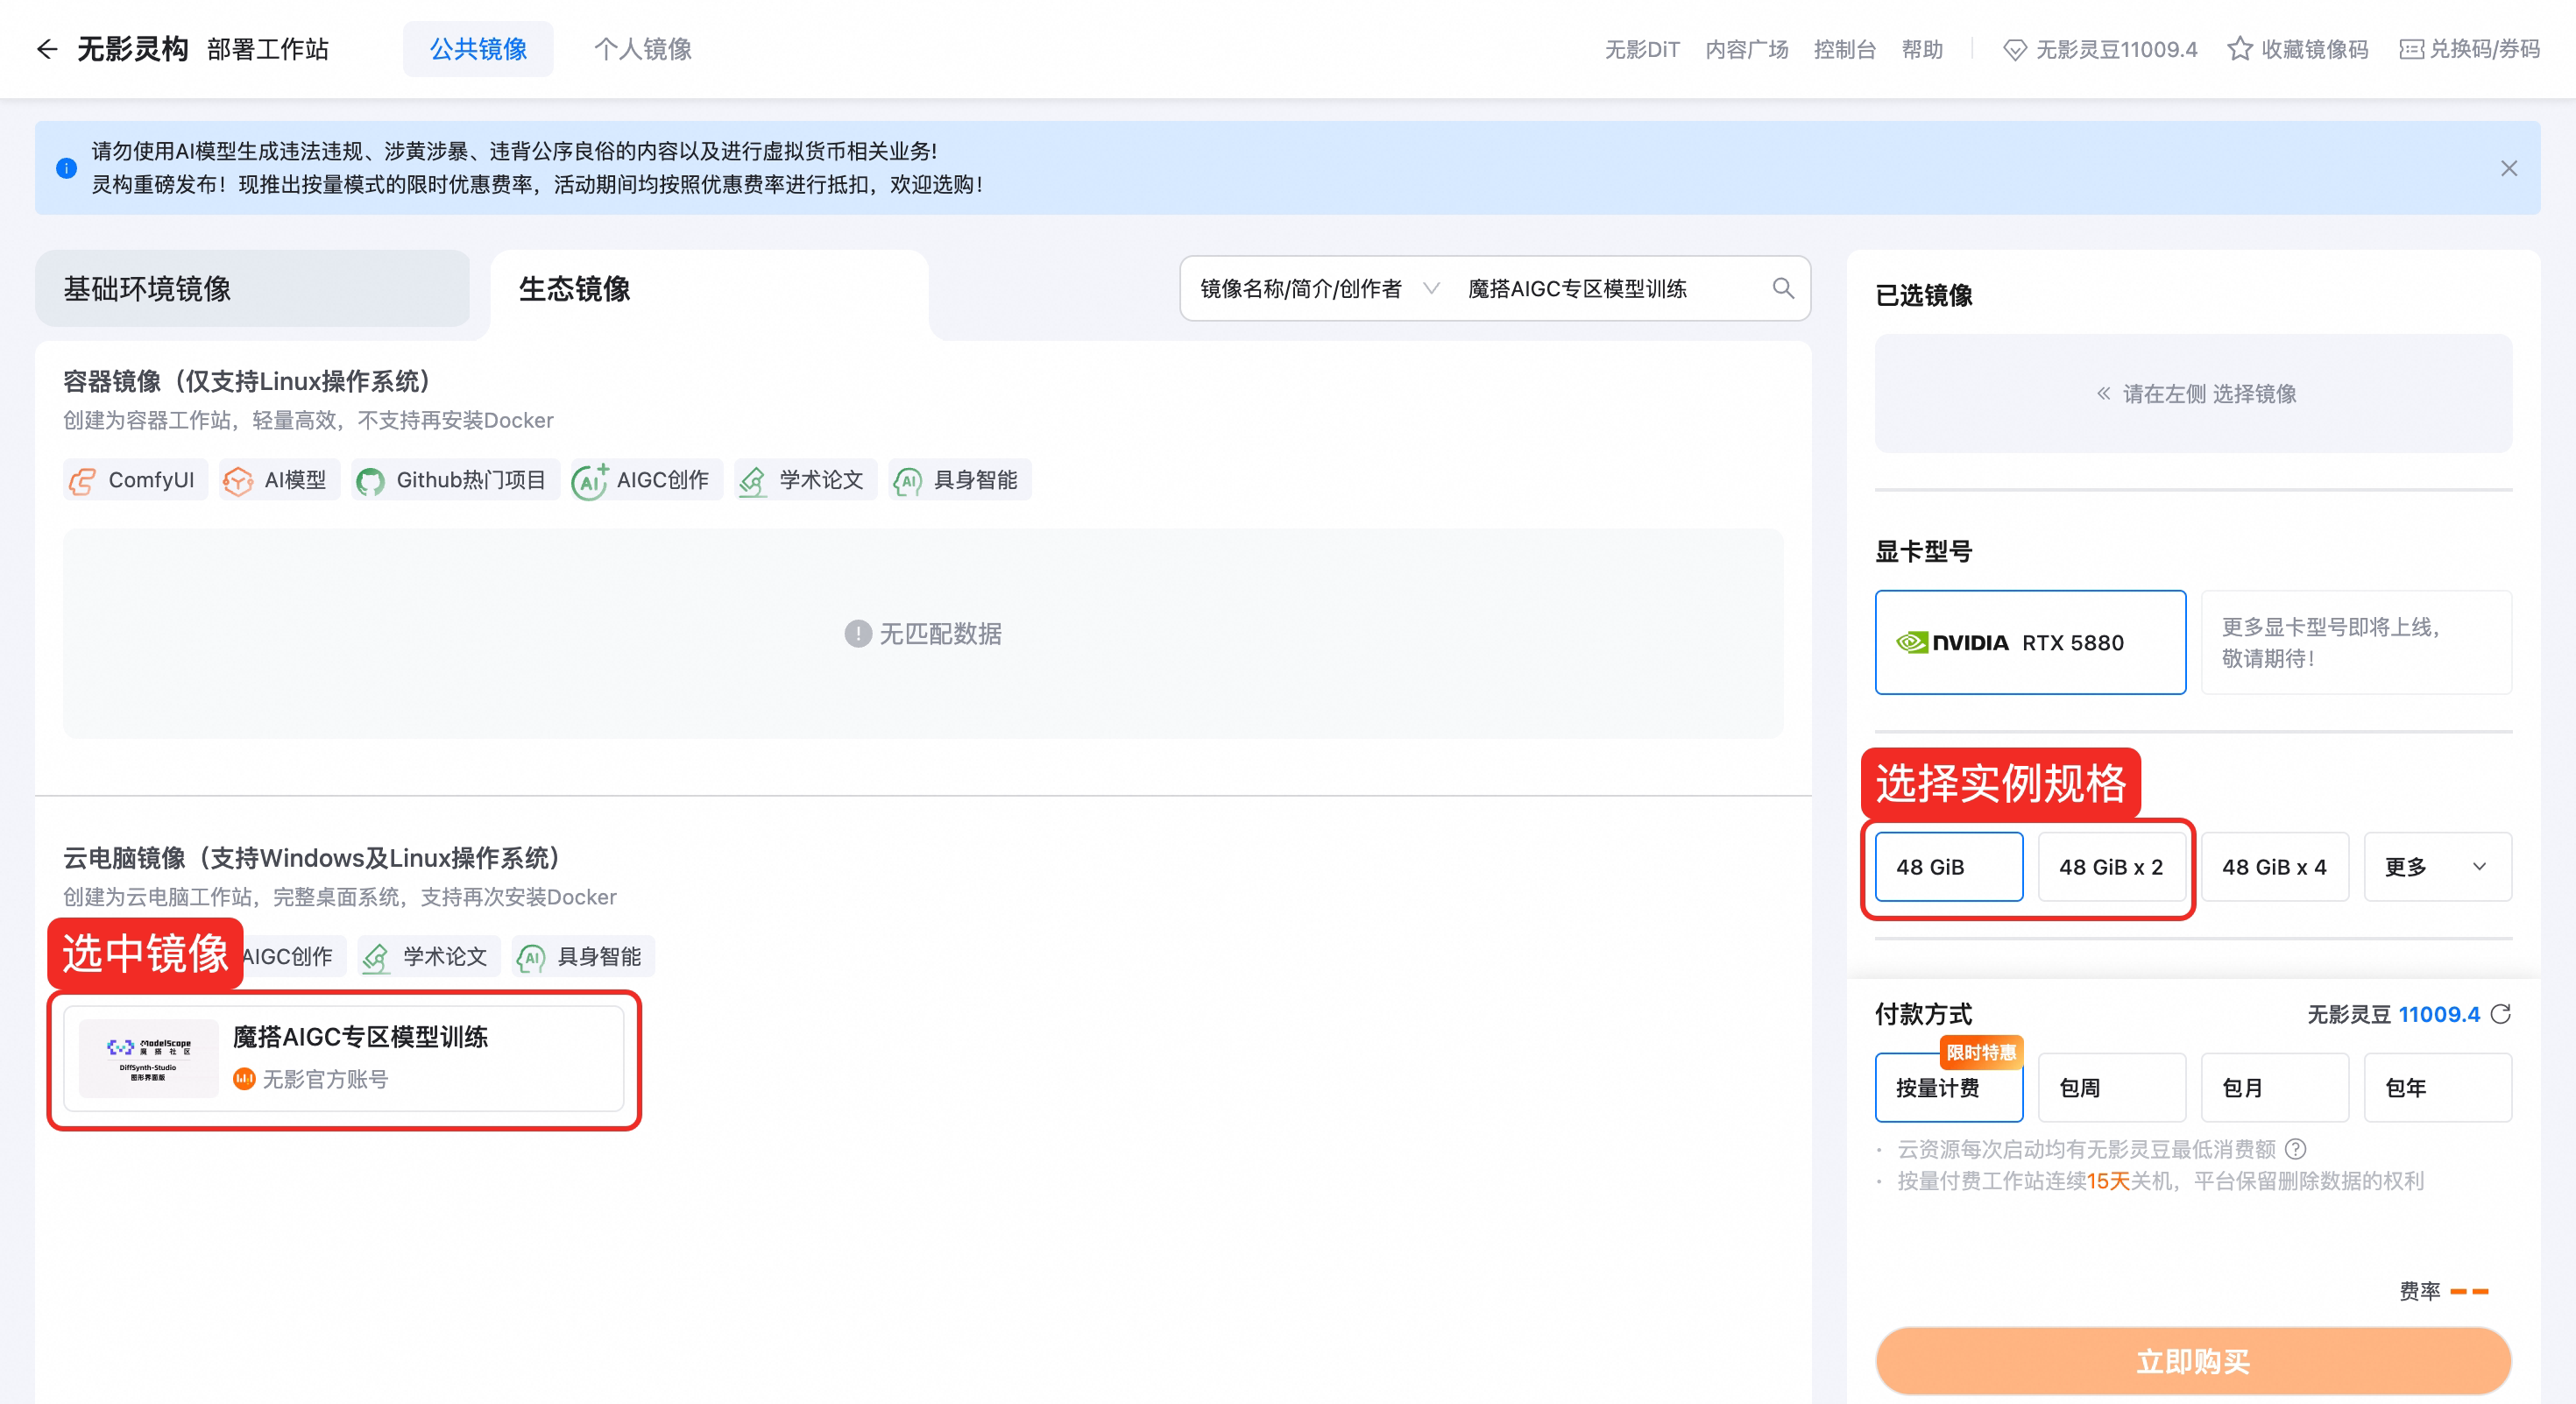The height and width of the screenshot is (1404, 2576).
Task: Click the search magnifier icon
Action: tap(1783, 289)
